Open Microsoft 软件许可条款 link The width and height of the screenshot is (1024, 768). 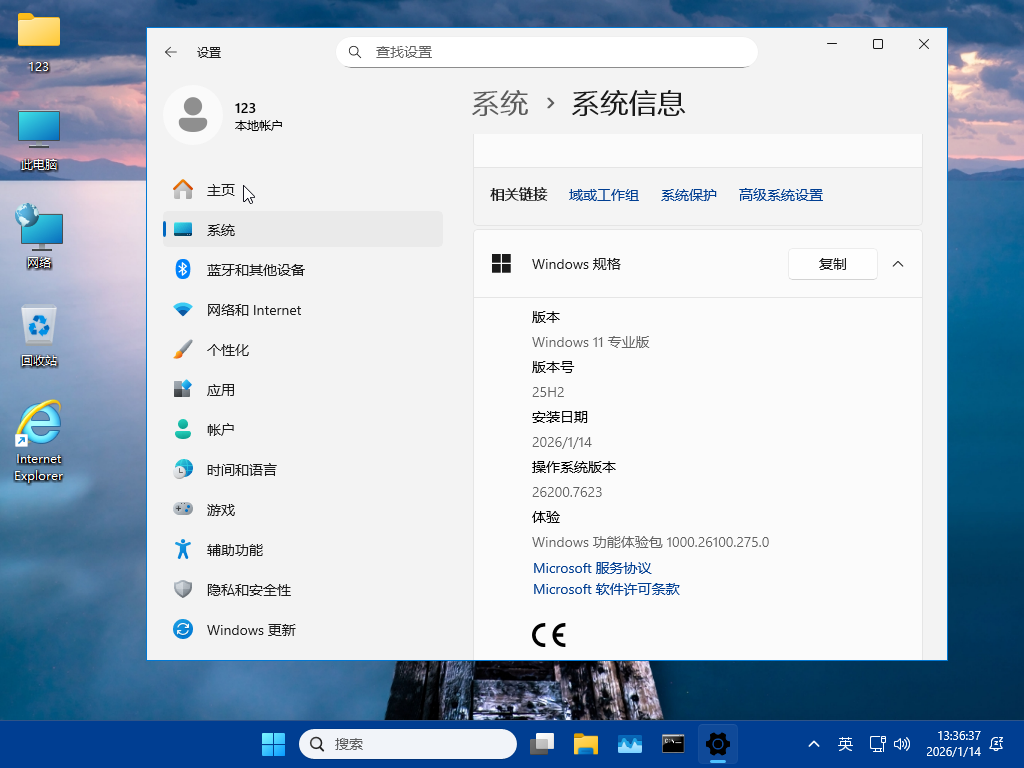606,589
